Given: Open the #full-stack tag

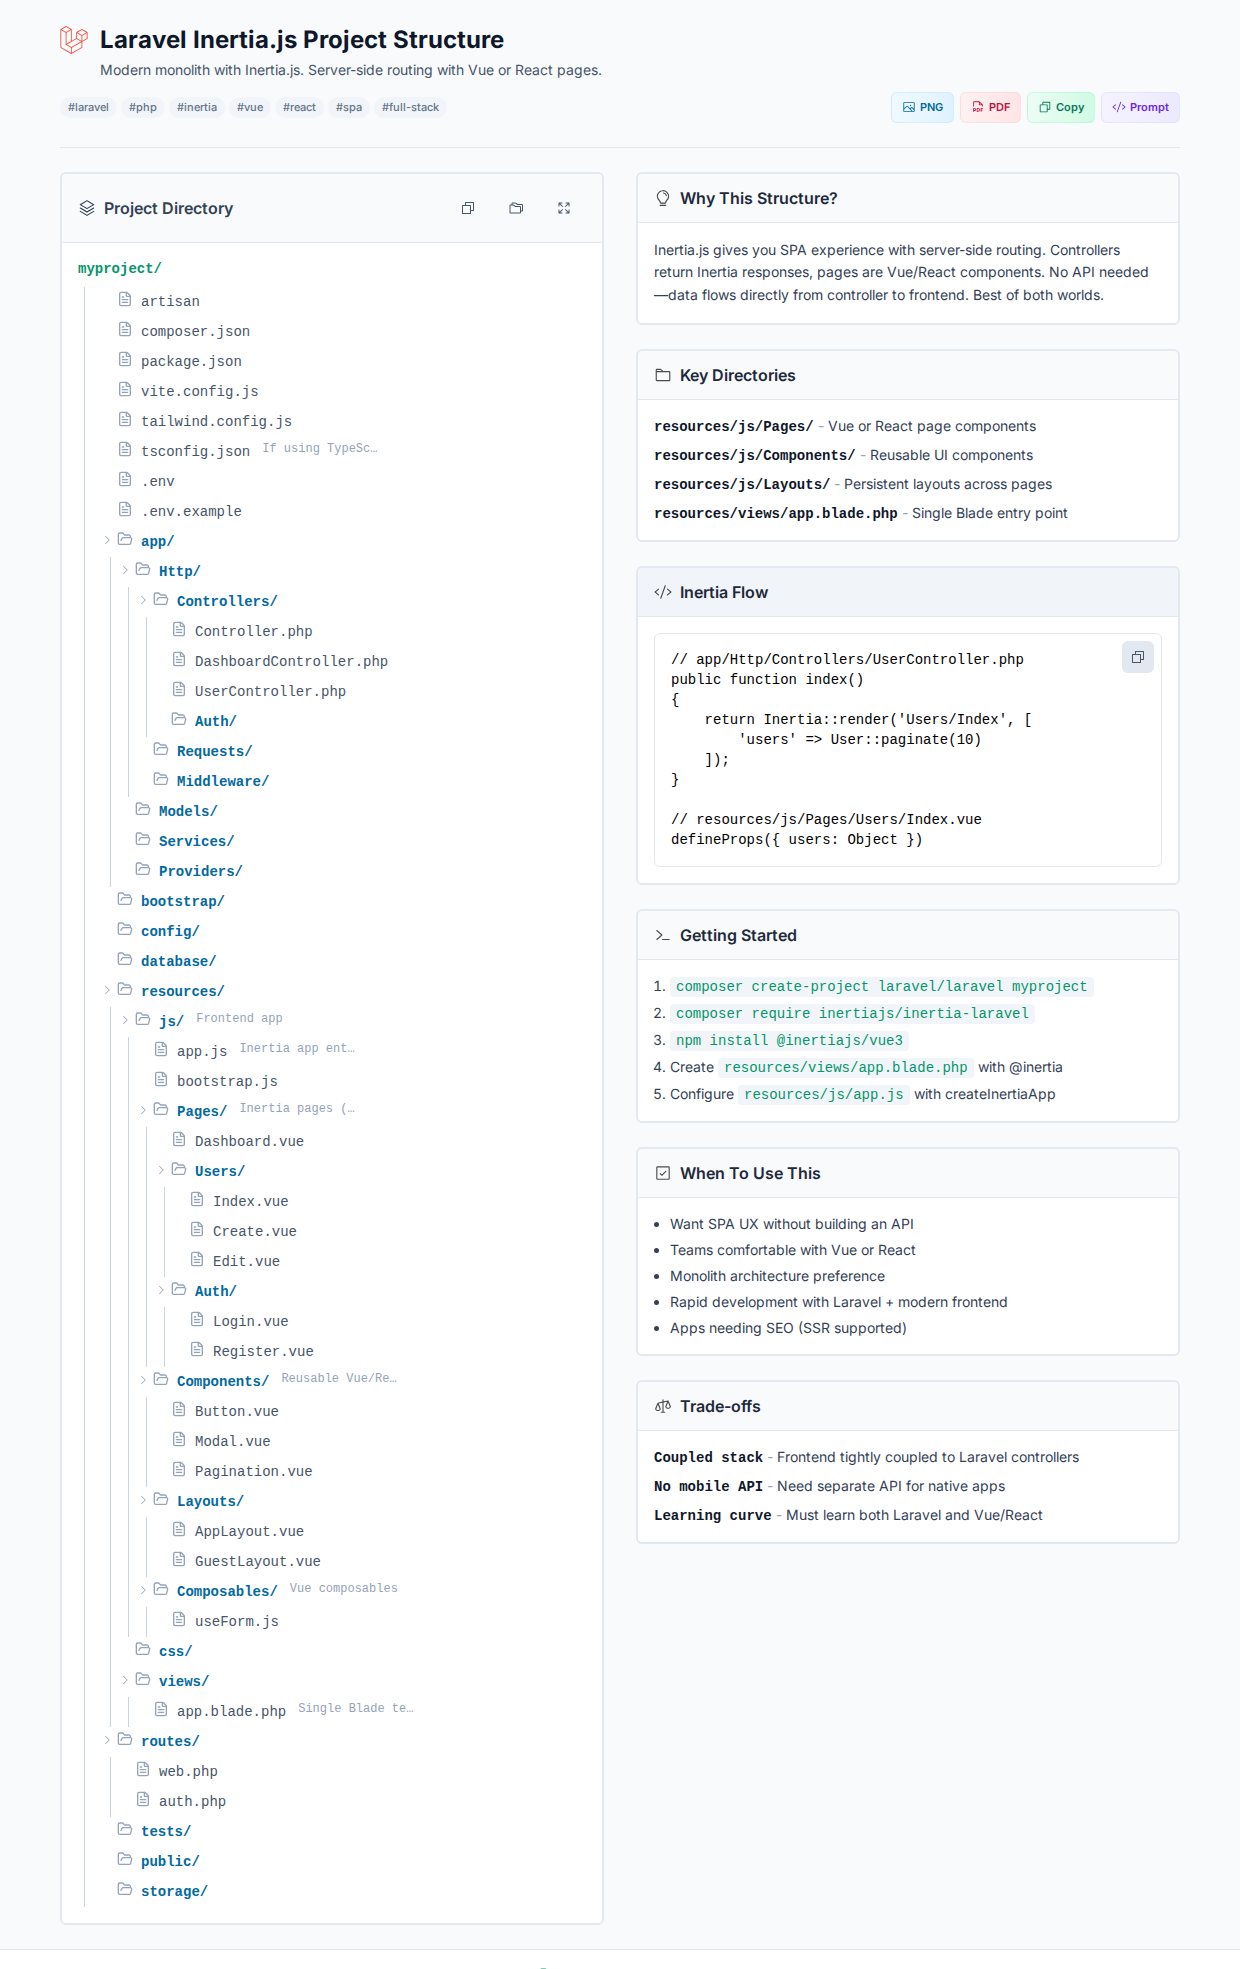Looking at the screenshot, I should (410, 107).
